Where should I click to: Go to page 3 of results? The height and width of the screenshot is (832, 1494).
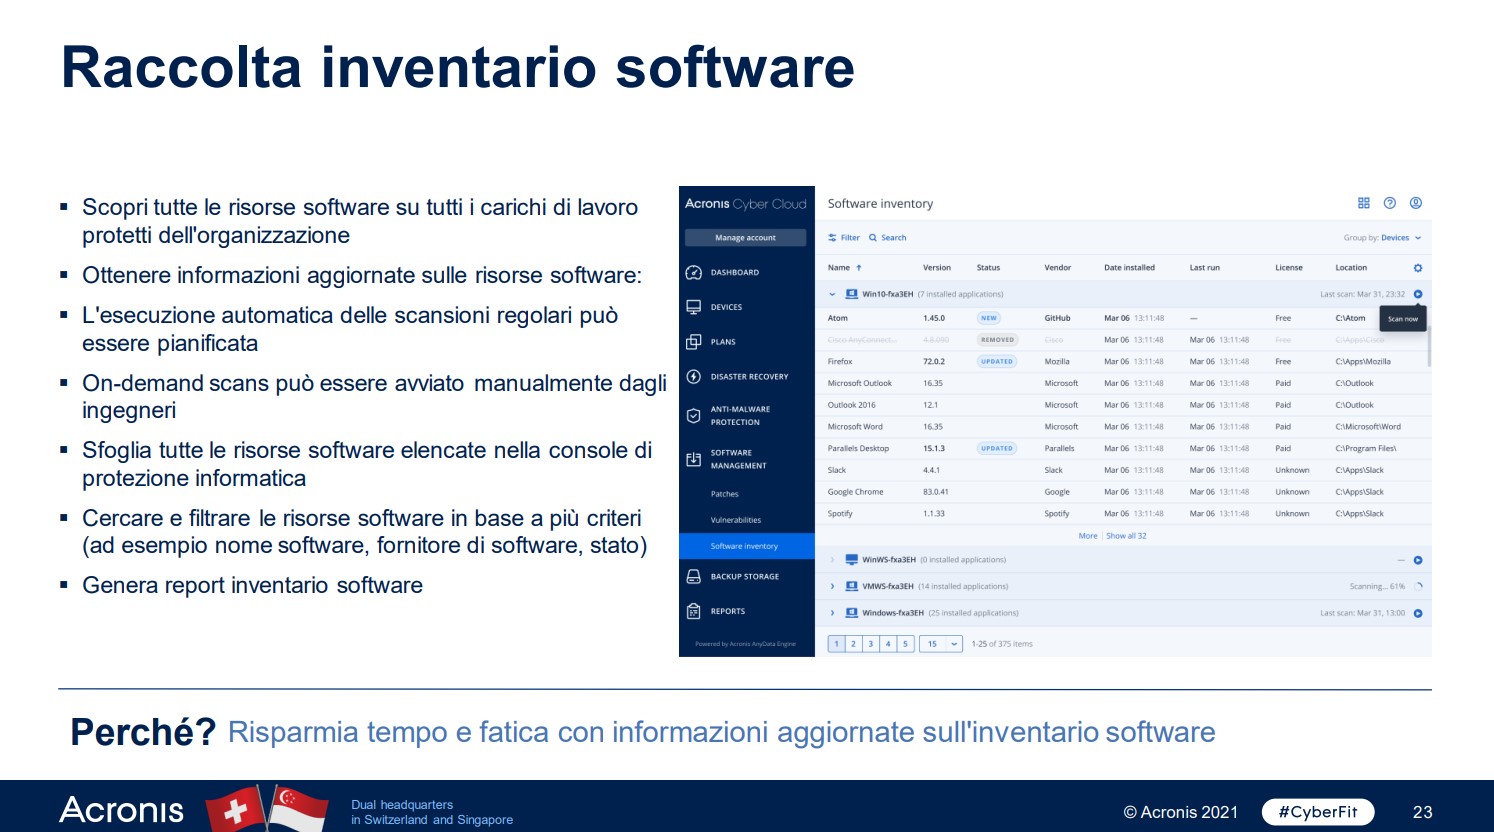click(871, 644)
